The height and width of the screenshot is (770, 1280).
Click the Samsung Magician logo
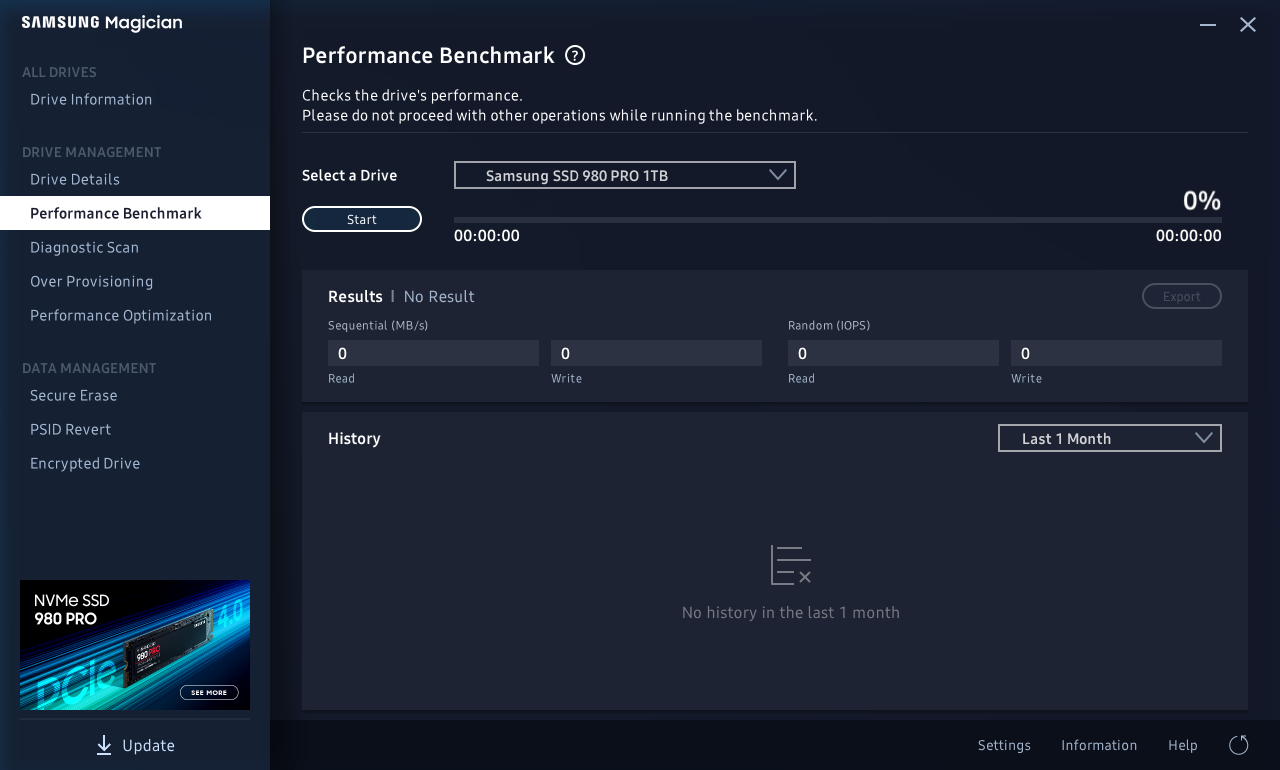[102, 23]
